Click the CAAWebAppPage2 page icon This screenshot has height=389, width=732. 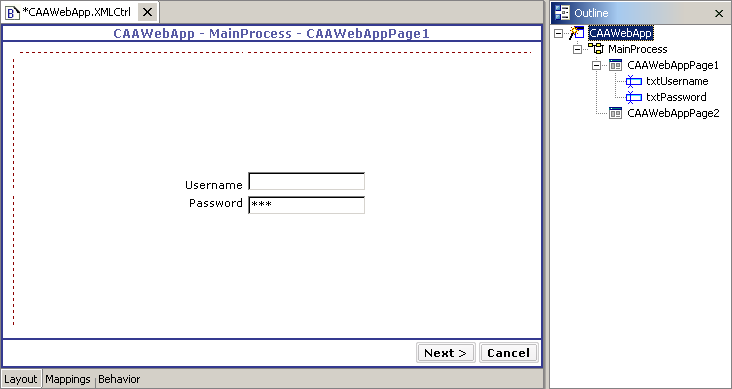point(616,113)
